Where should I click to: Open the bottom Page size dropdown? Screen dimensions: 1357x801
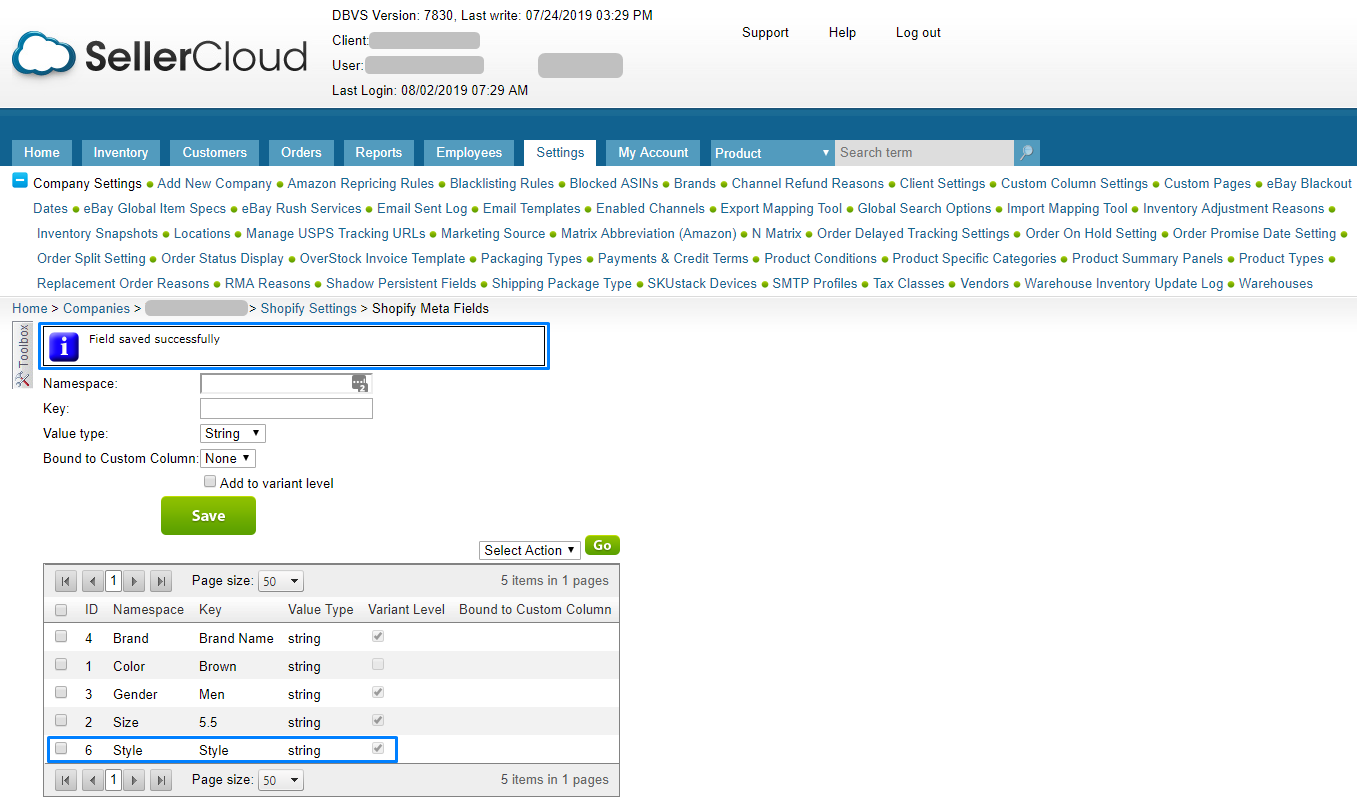coord(281,780)
